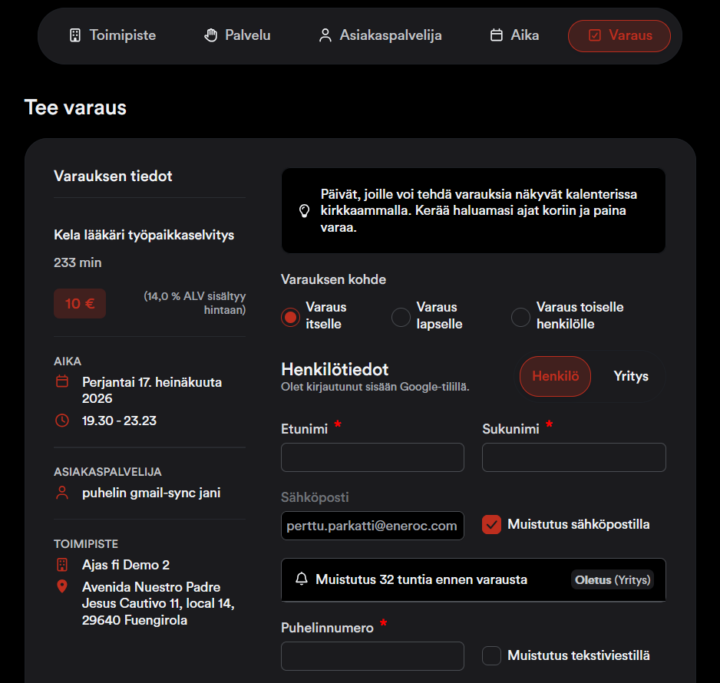The height and width of the screenshot is (683, 720).
Task: Click the time range 19.30 - 23.23
Action: (119, 421)
